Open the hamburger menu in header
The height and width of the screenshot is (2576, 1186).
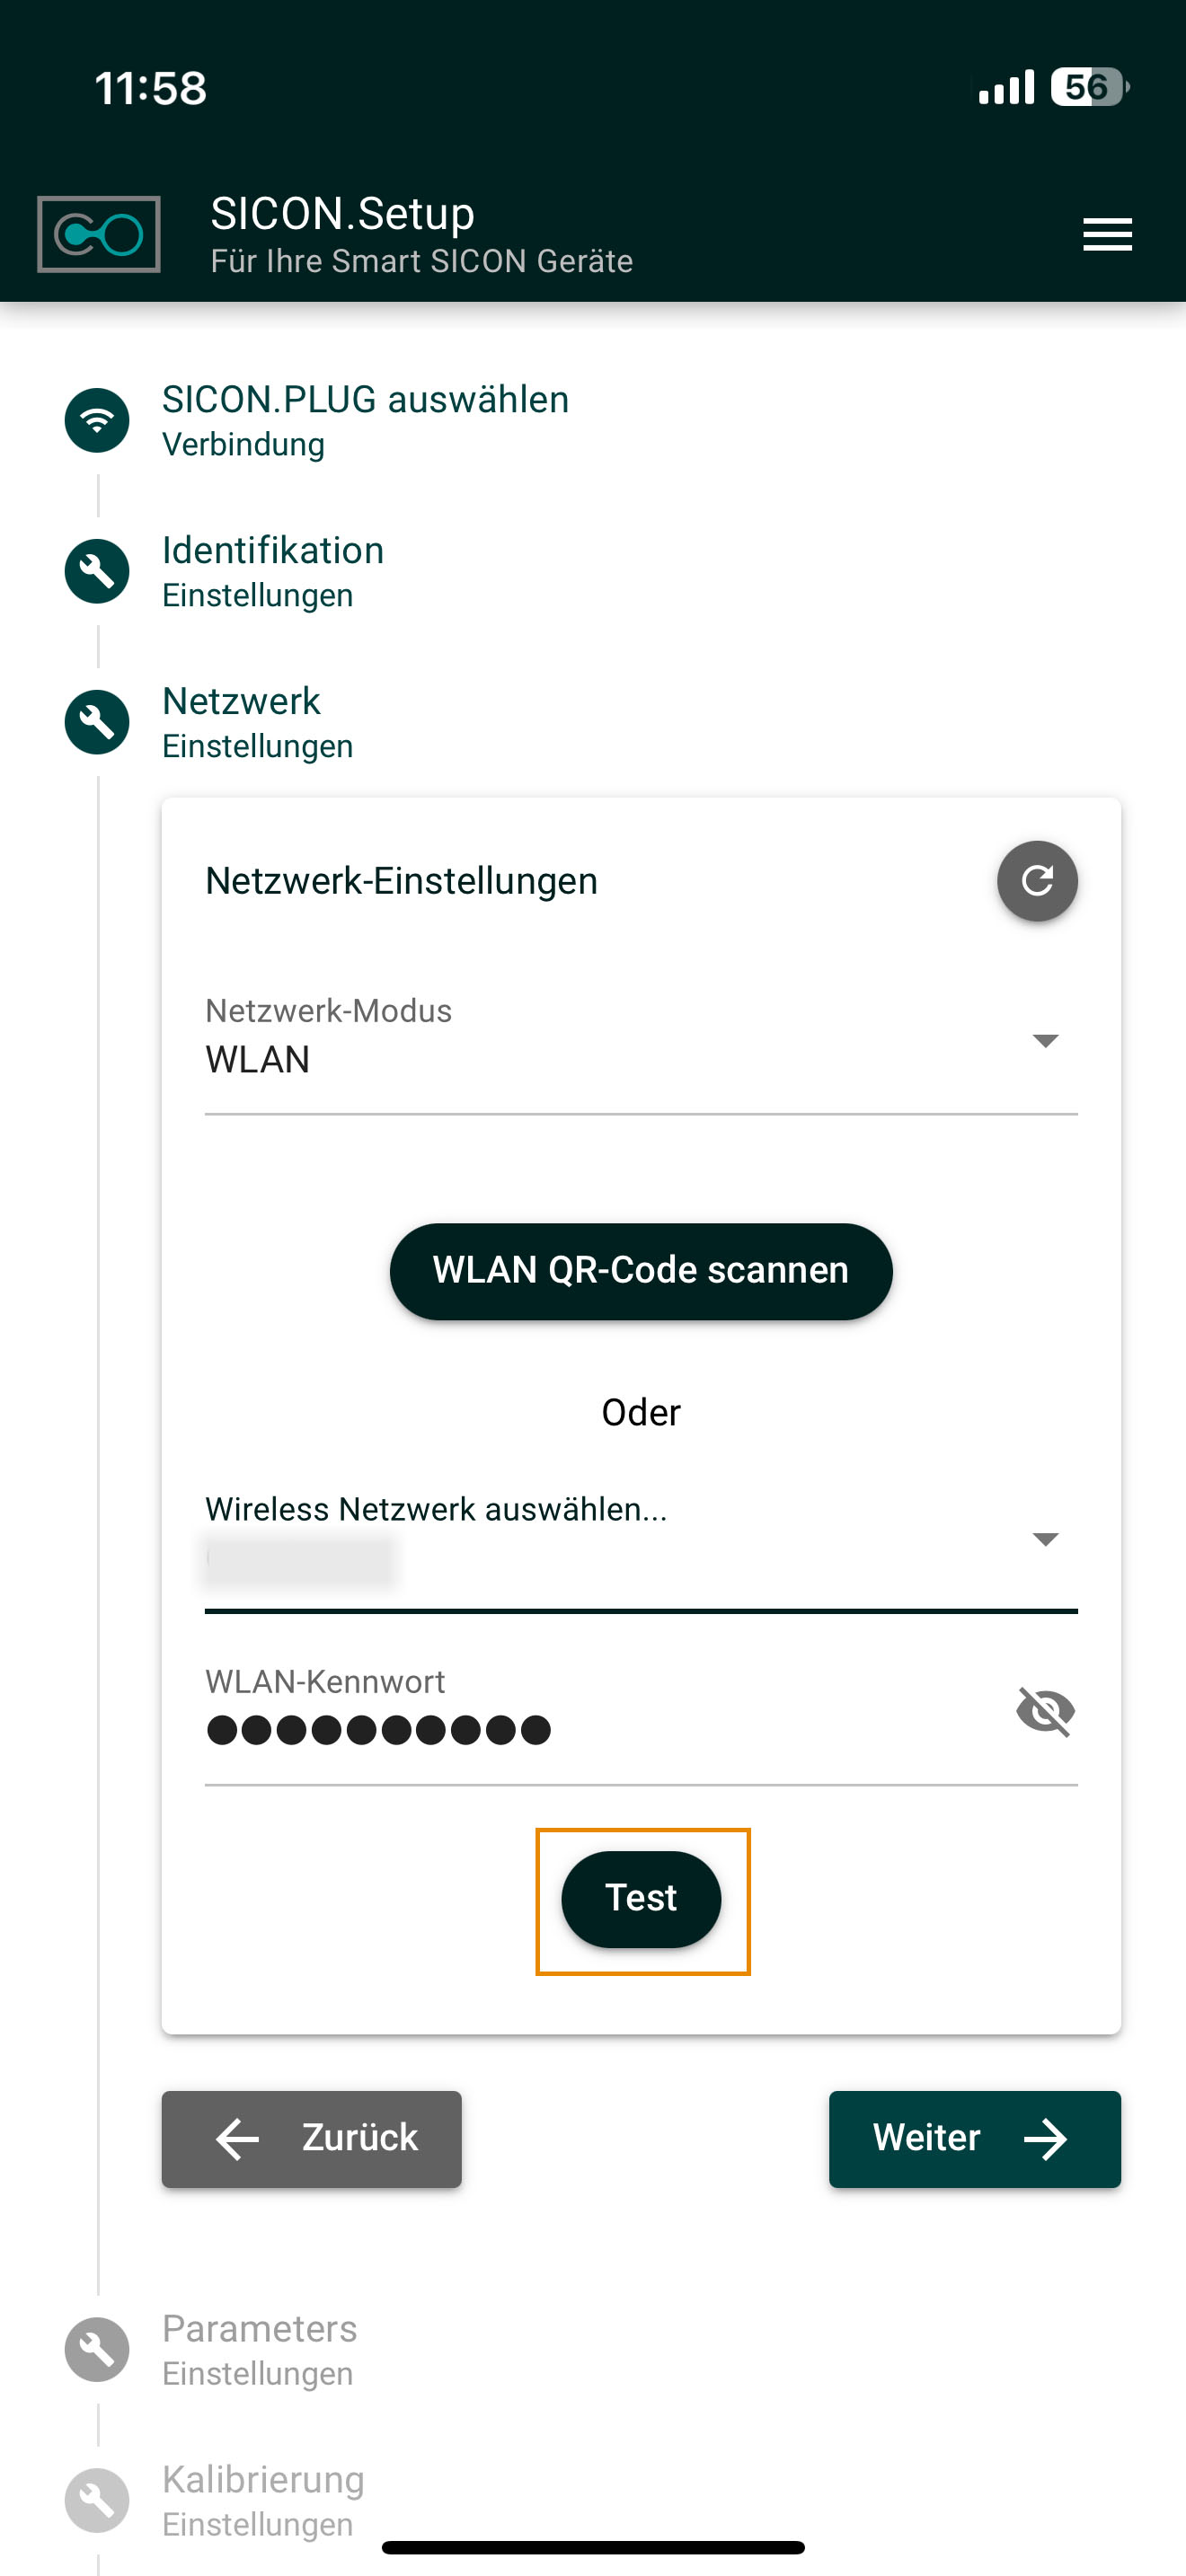1107,235
